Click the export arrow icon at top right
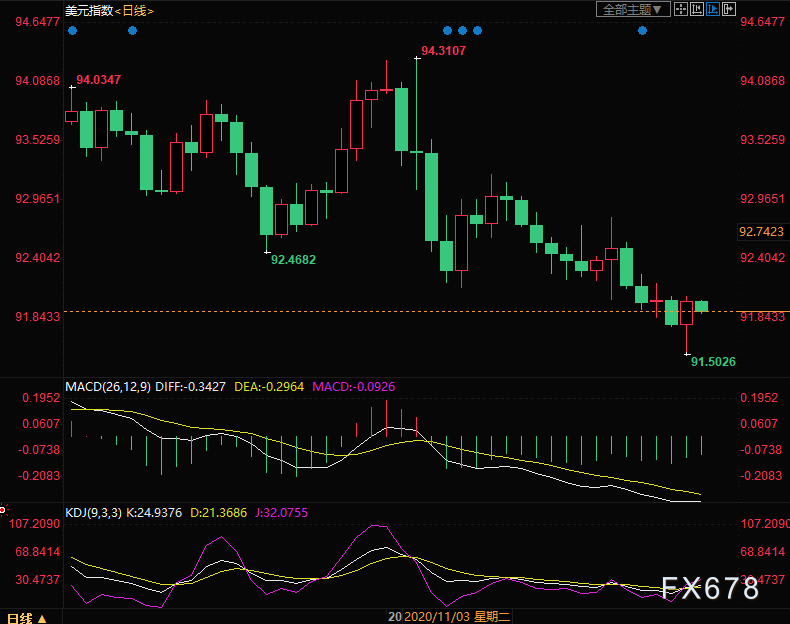Image resolution: width=790 pixels, height=624 pixels. tap(728, 9)
